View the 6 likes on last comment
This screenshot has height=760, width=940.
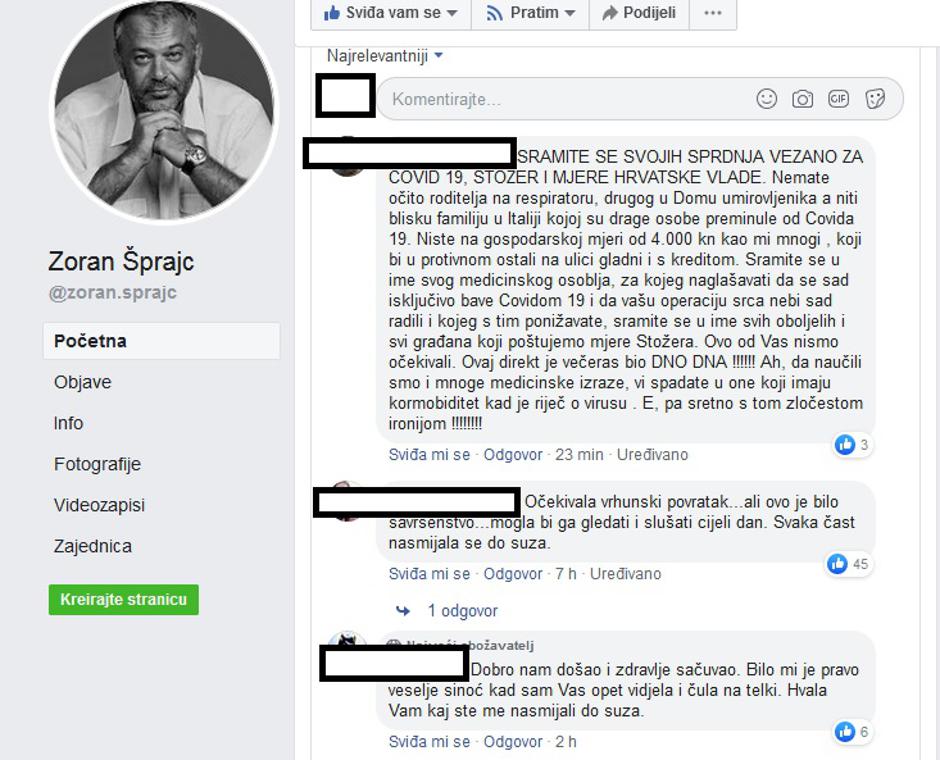(852, 732)
